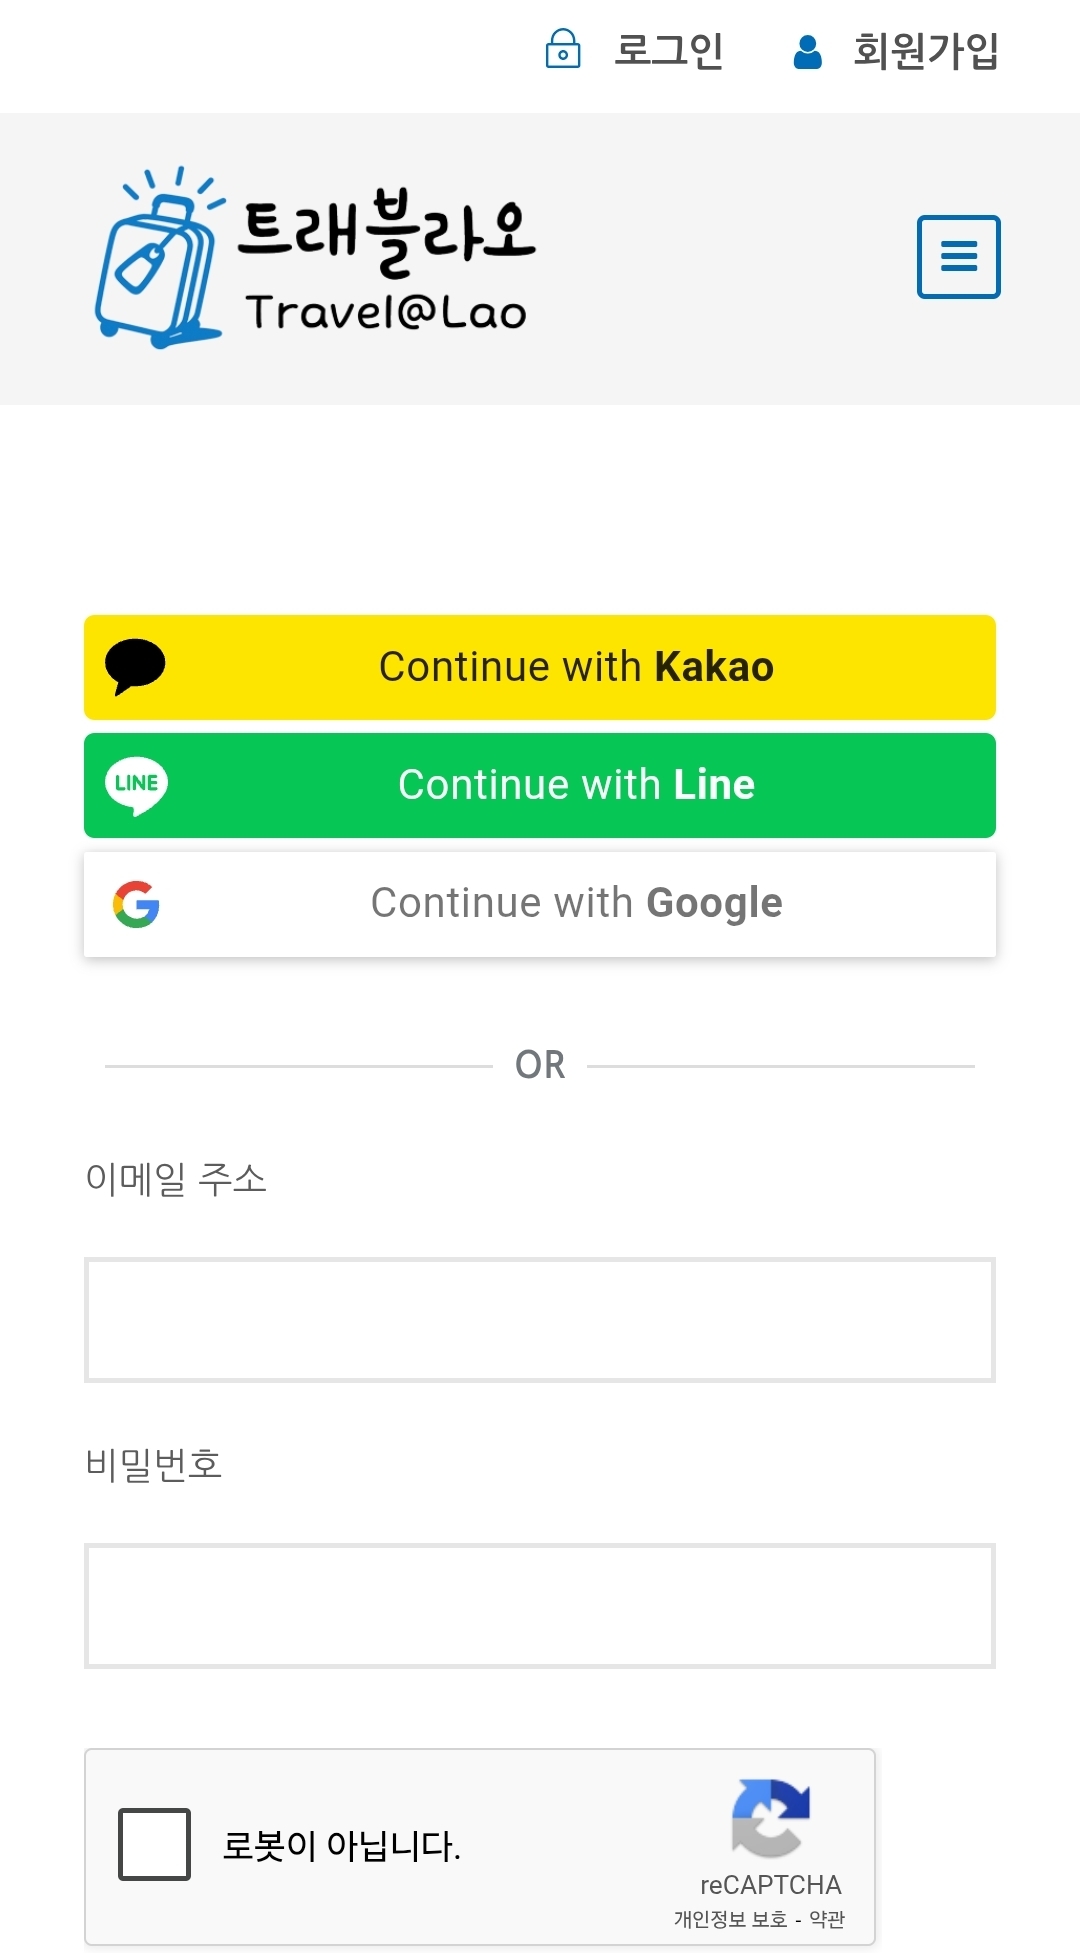Viewport: 1080px width, 1957px height.
Task: Focus the 이메일 주소 email field
Action: [540, 1320]
